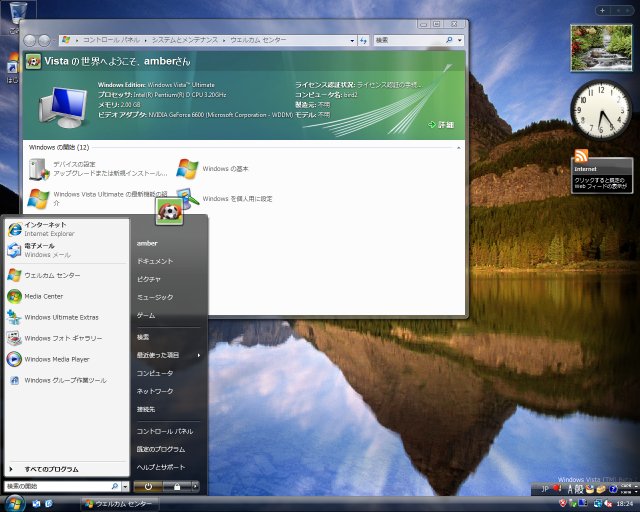The height and width of the screenshot is (512, 640).
Task: Click the IME 般 conversion mode icon
Action: [x=579, y=489]
